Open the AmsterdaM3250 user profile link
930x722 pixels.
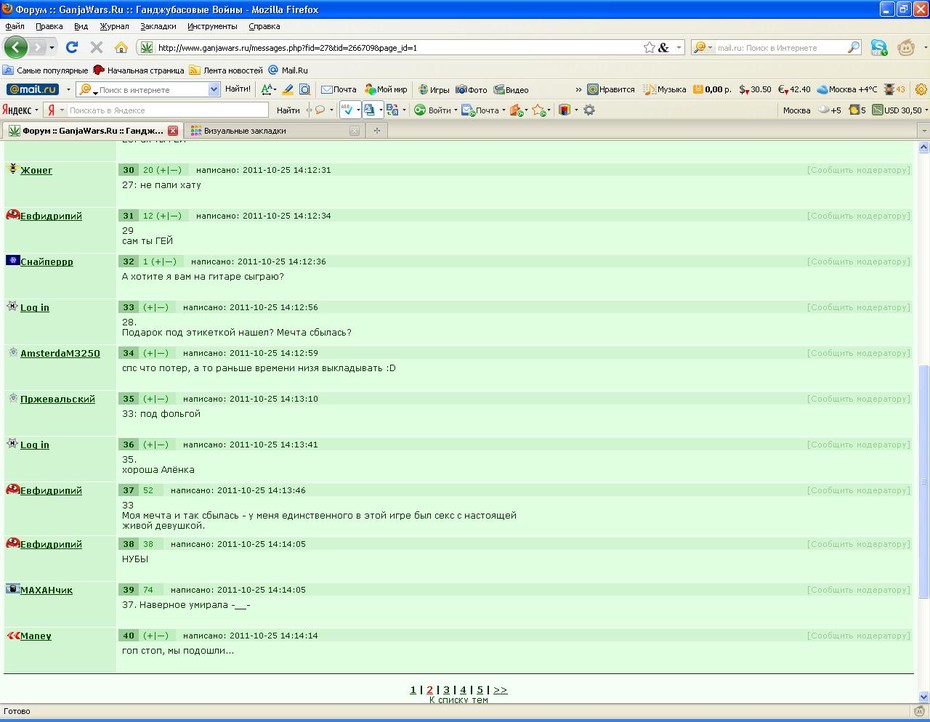point(60,353)
